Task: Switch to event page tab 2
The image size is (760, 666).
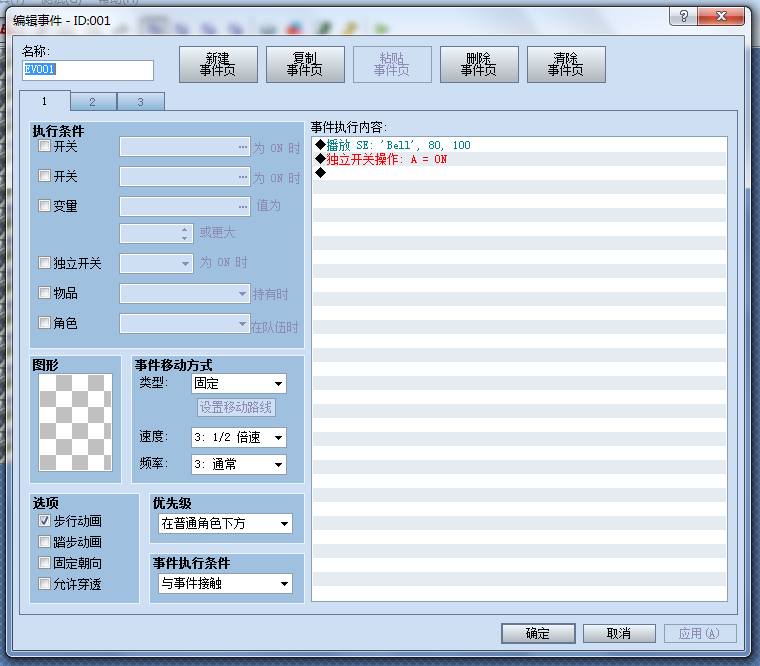Action: click(93, 102)
